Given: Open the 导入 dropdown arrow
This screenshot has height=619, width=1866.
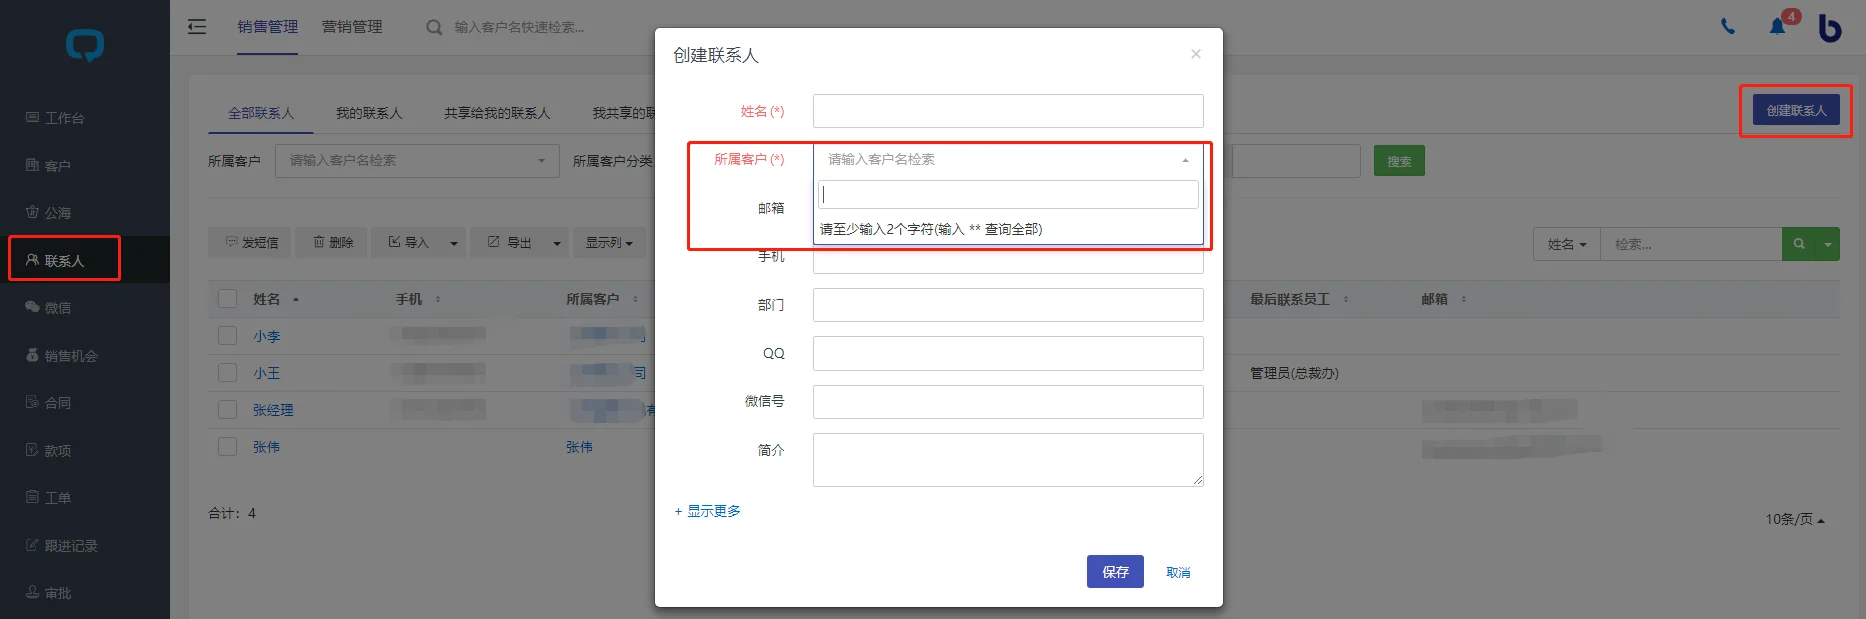Looking at the screenshot, I should point(454,243).
